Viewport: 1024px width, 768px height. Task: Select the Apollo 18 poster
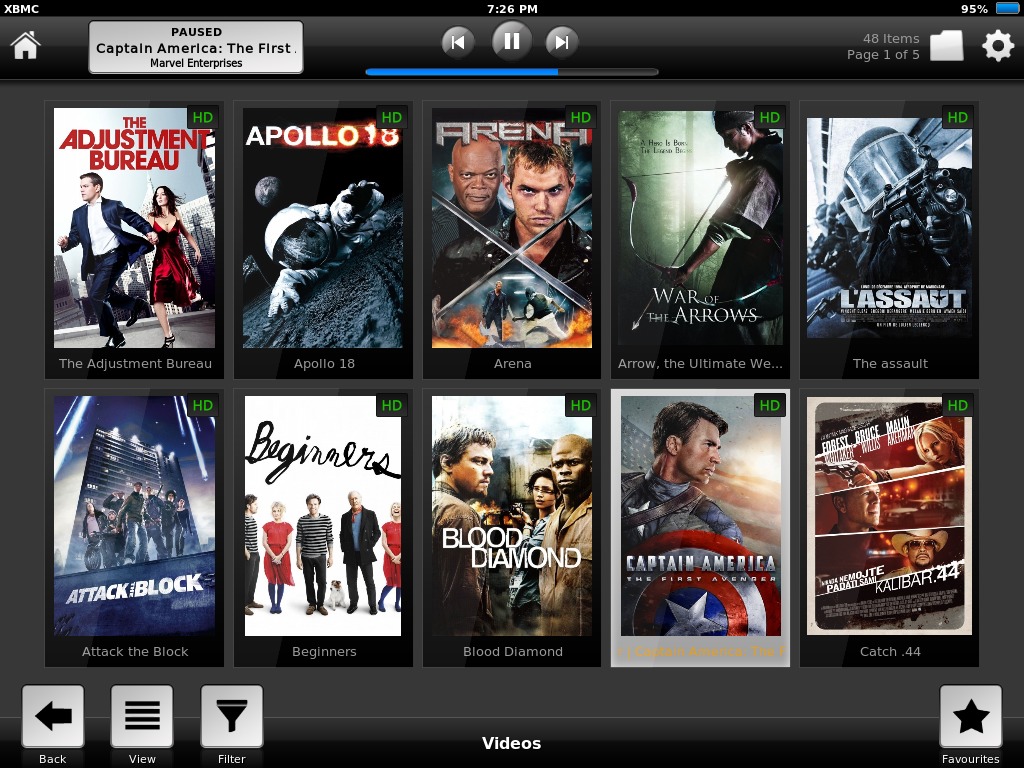323,228
